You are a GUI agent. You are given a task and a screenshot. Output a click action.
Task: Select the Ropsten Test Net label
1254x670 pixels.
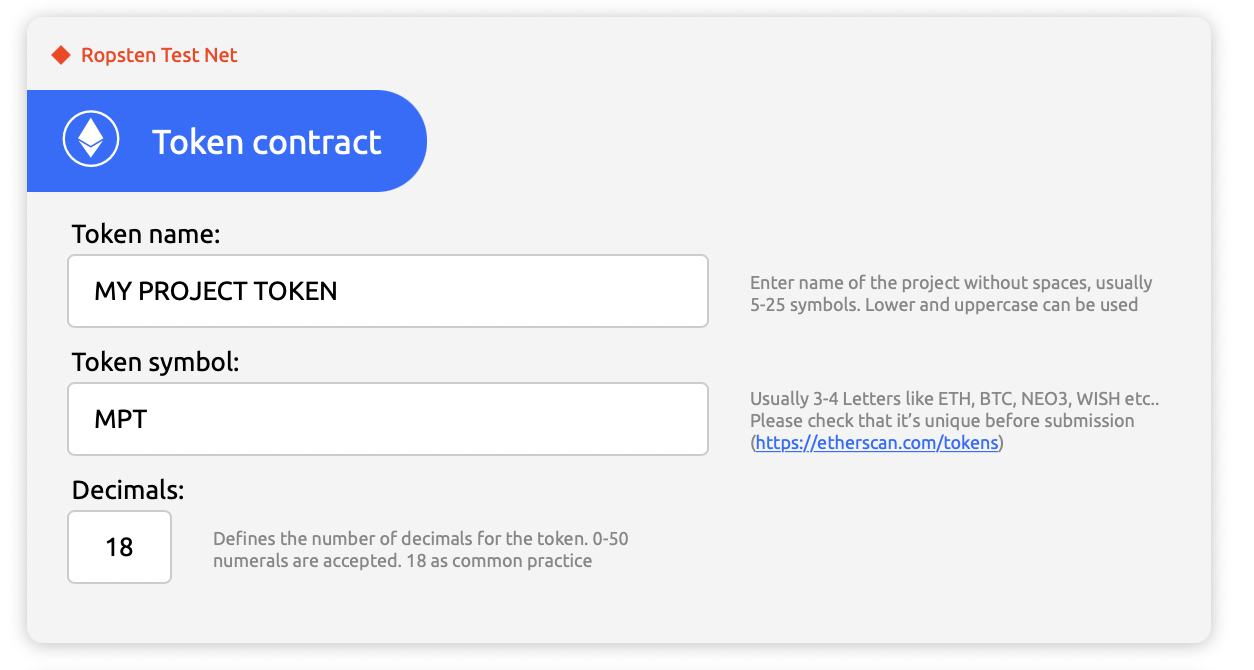coord(159,55)
